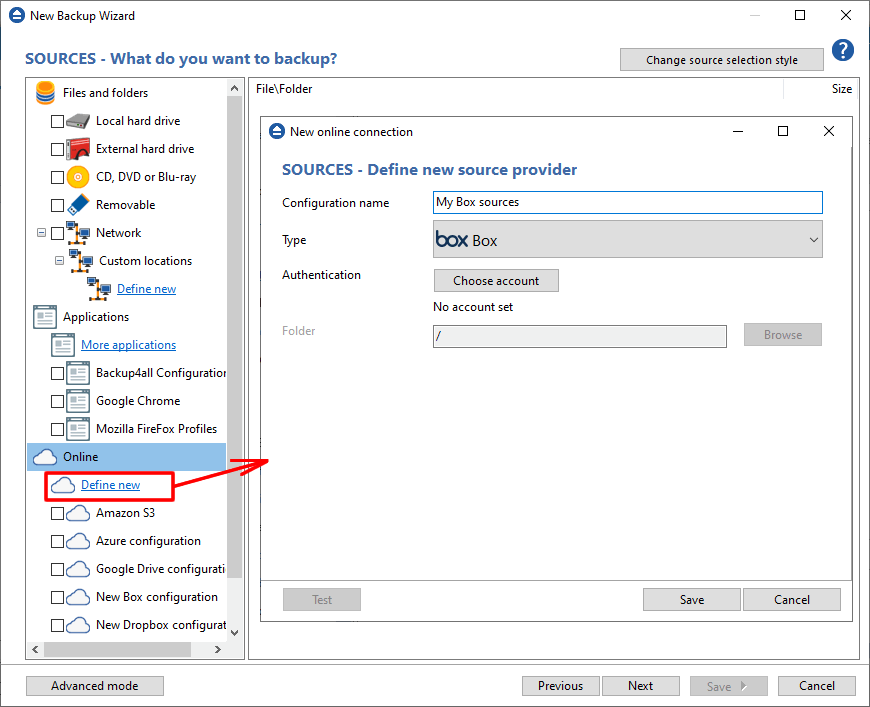Image resolution: width=870 pixels, height=707 pixels.
Task: Open the help question mark icon
Action: click(x=842, y=50)
